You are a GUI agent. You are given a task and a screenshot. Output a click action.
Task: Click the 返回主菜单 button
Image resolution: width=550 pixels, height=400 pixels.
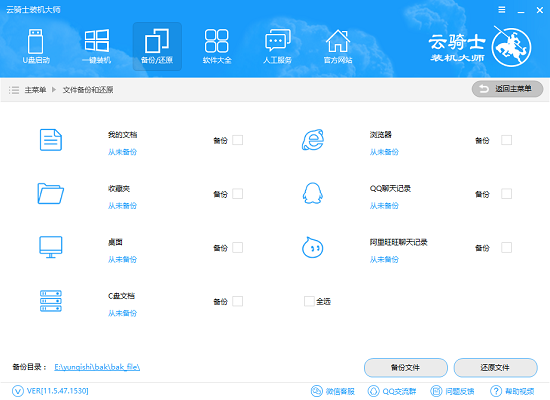507,89
